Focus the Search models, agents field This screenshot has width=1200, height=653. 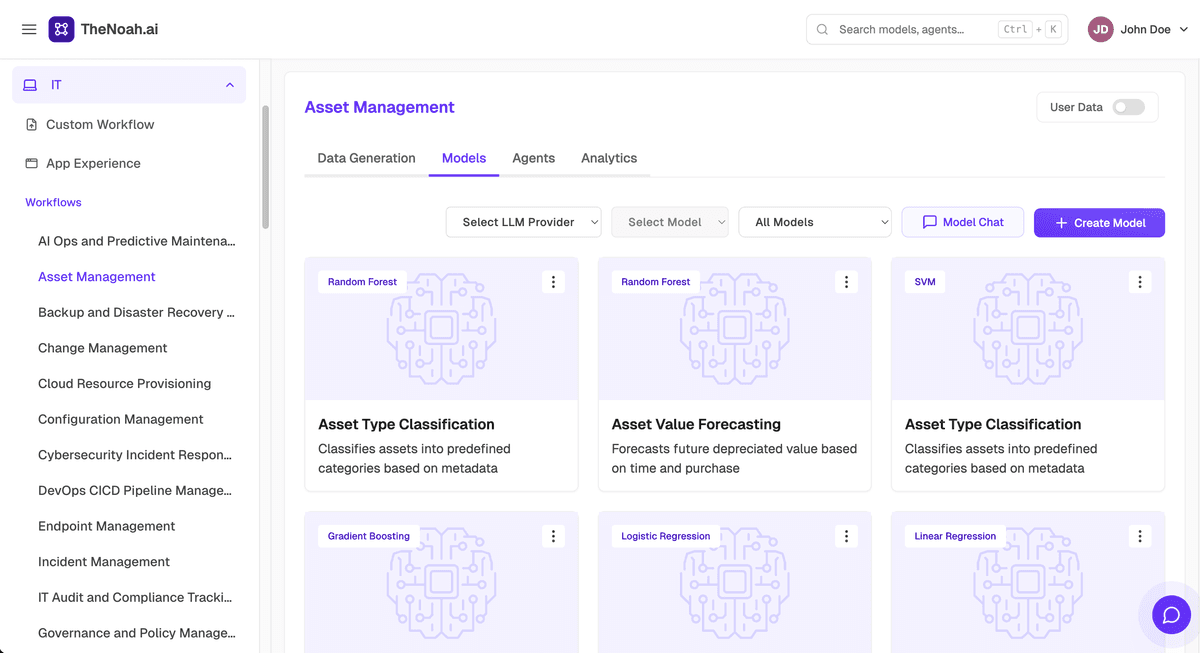937,29
